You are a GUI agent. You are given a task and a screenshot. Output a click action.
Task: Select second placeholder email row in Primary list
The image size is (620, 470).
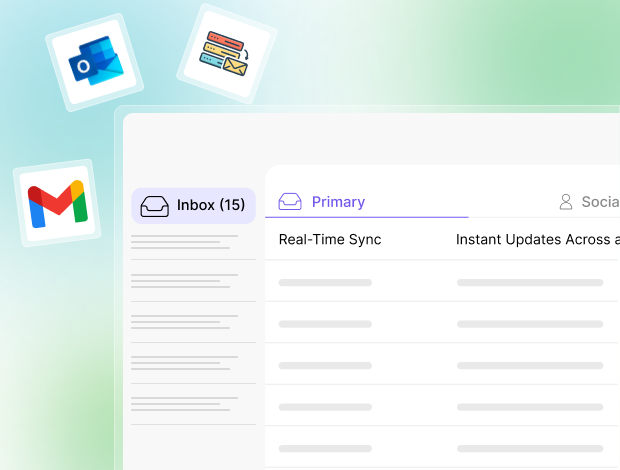pyautogui.click(x=442, y=324)
